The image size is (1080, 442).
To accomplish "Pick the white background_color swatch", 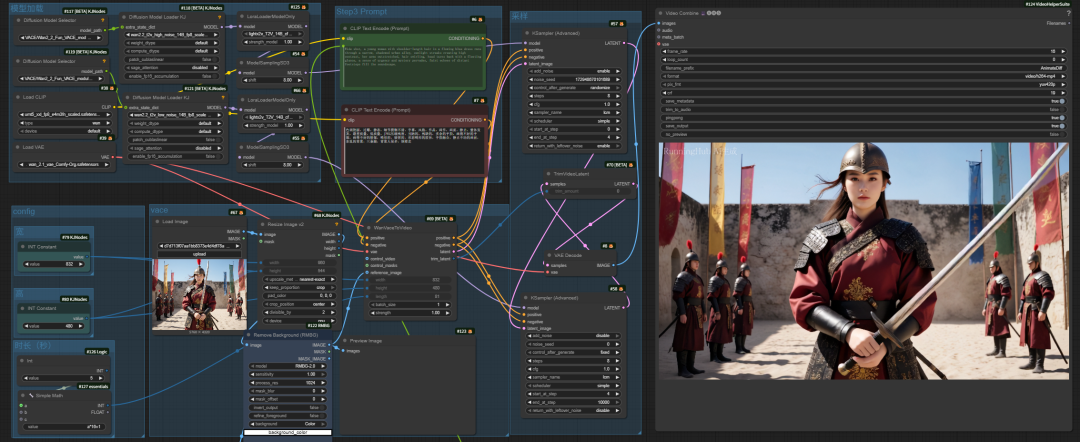I will coord(288,432).
